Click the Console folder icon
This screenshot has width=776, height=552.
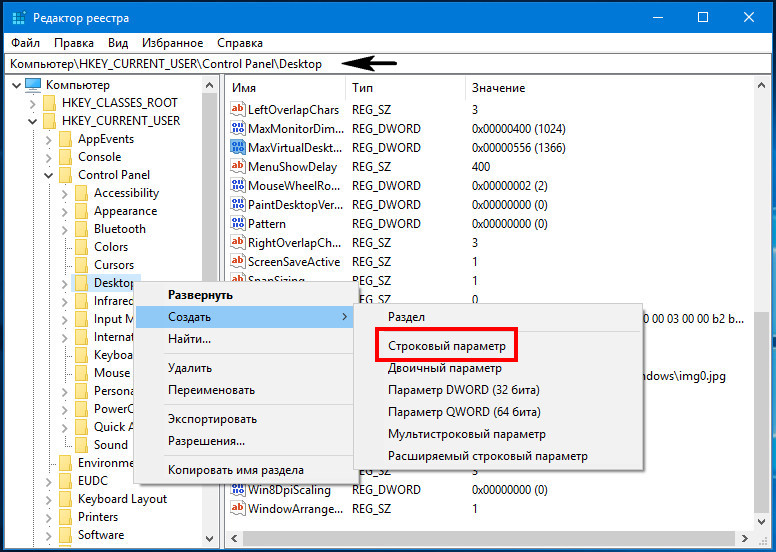[65, 157]
